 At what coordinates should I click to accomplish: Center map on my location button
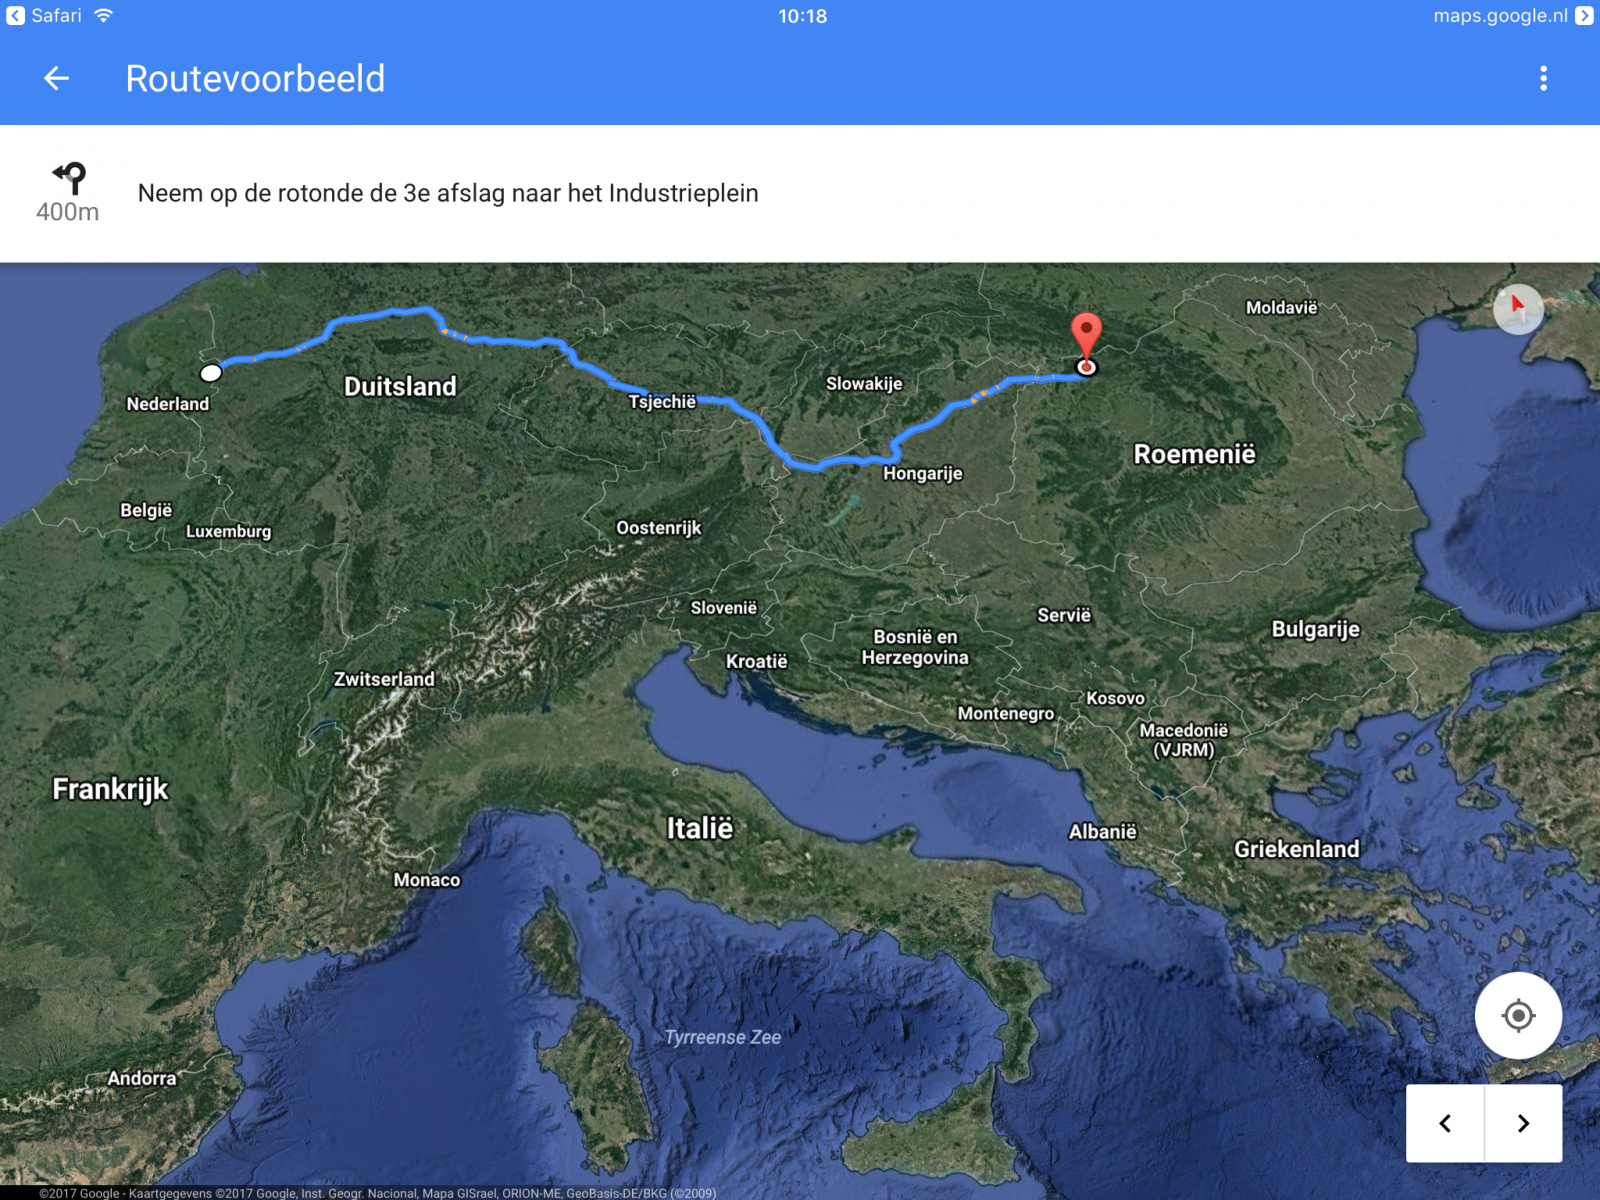[x=1518, y=1015]
